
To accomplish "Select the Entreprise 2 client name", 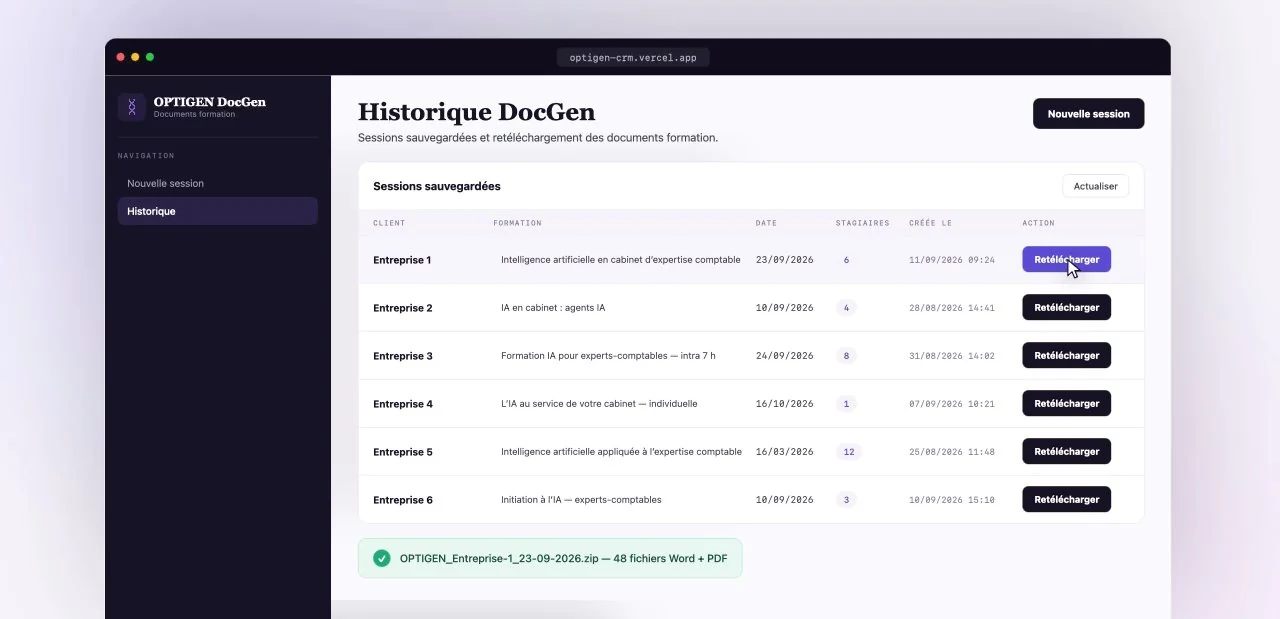I will tap(403, 308).
